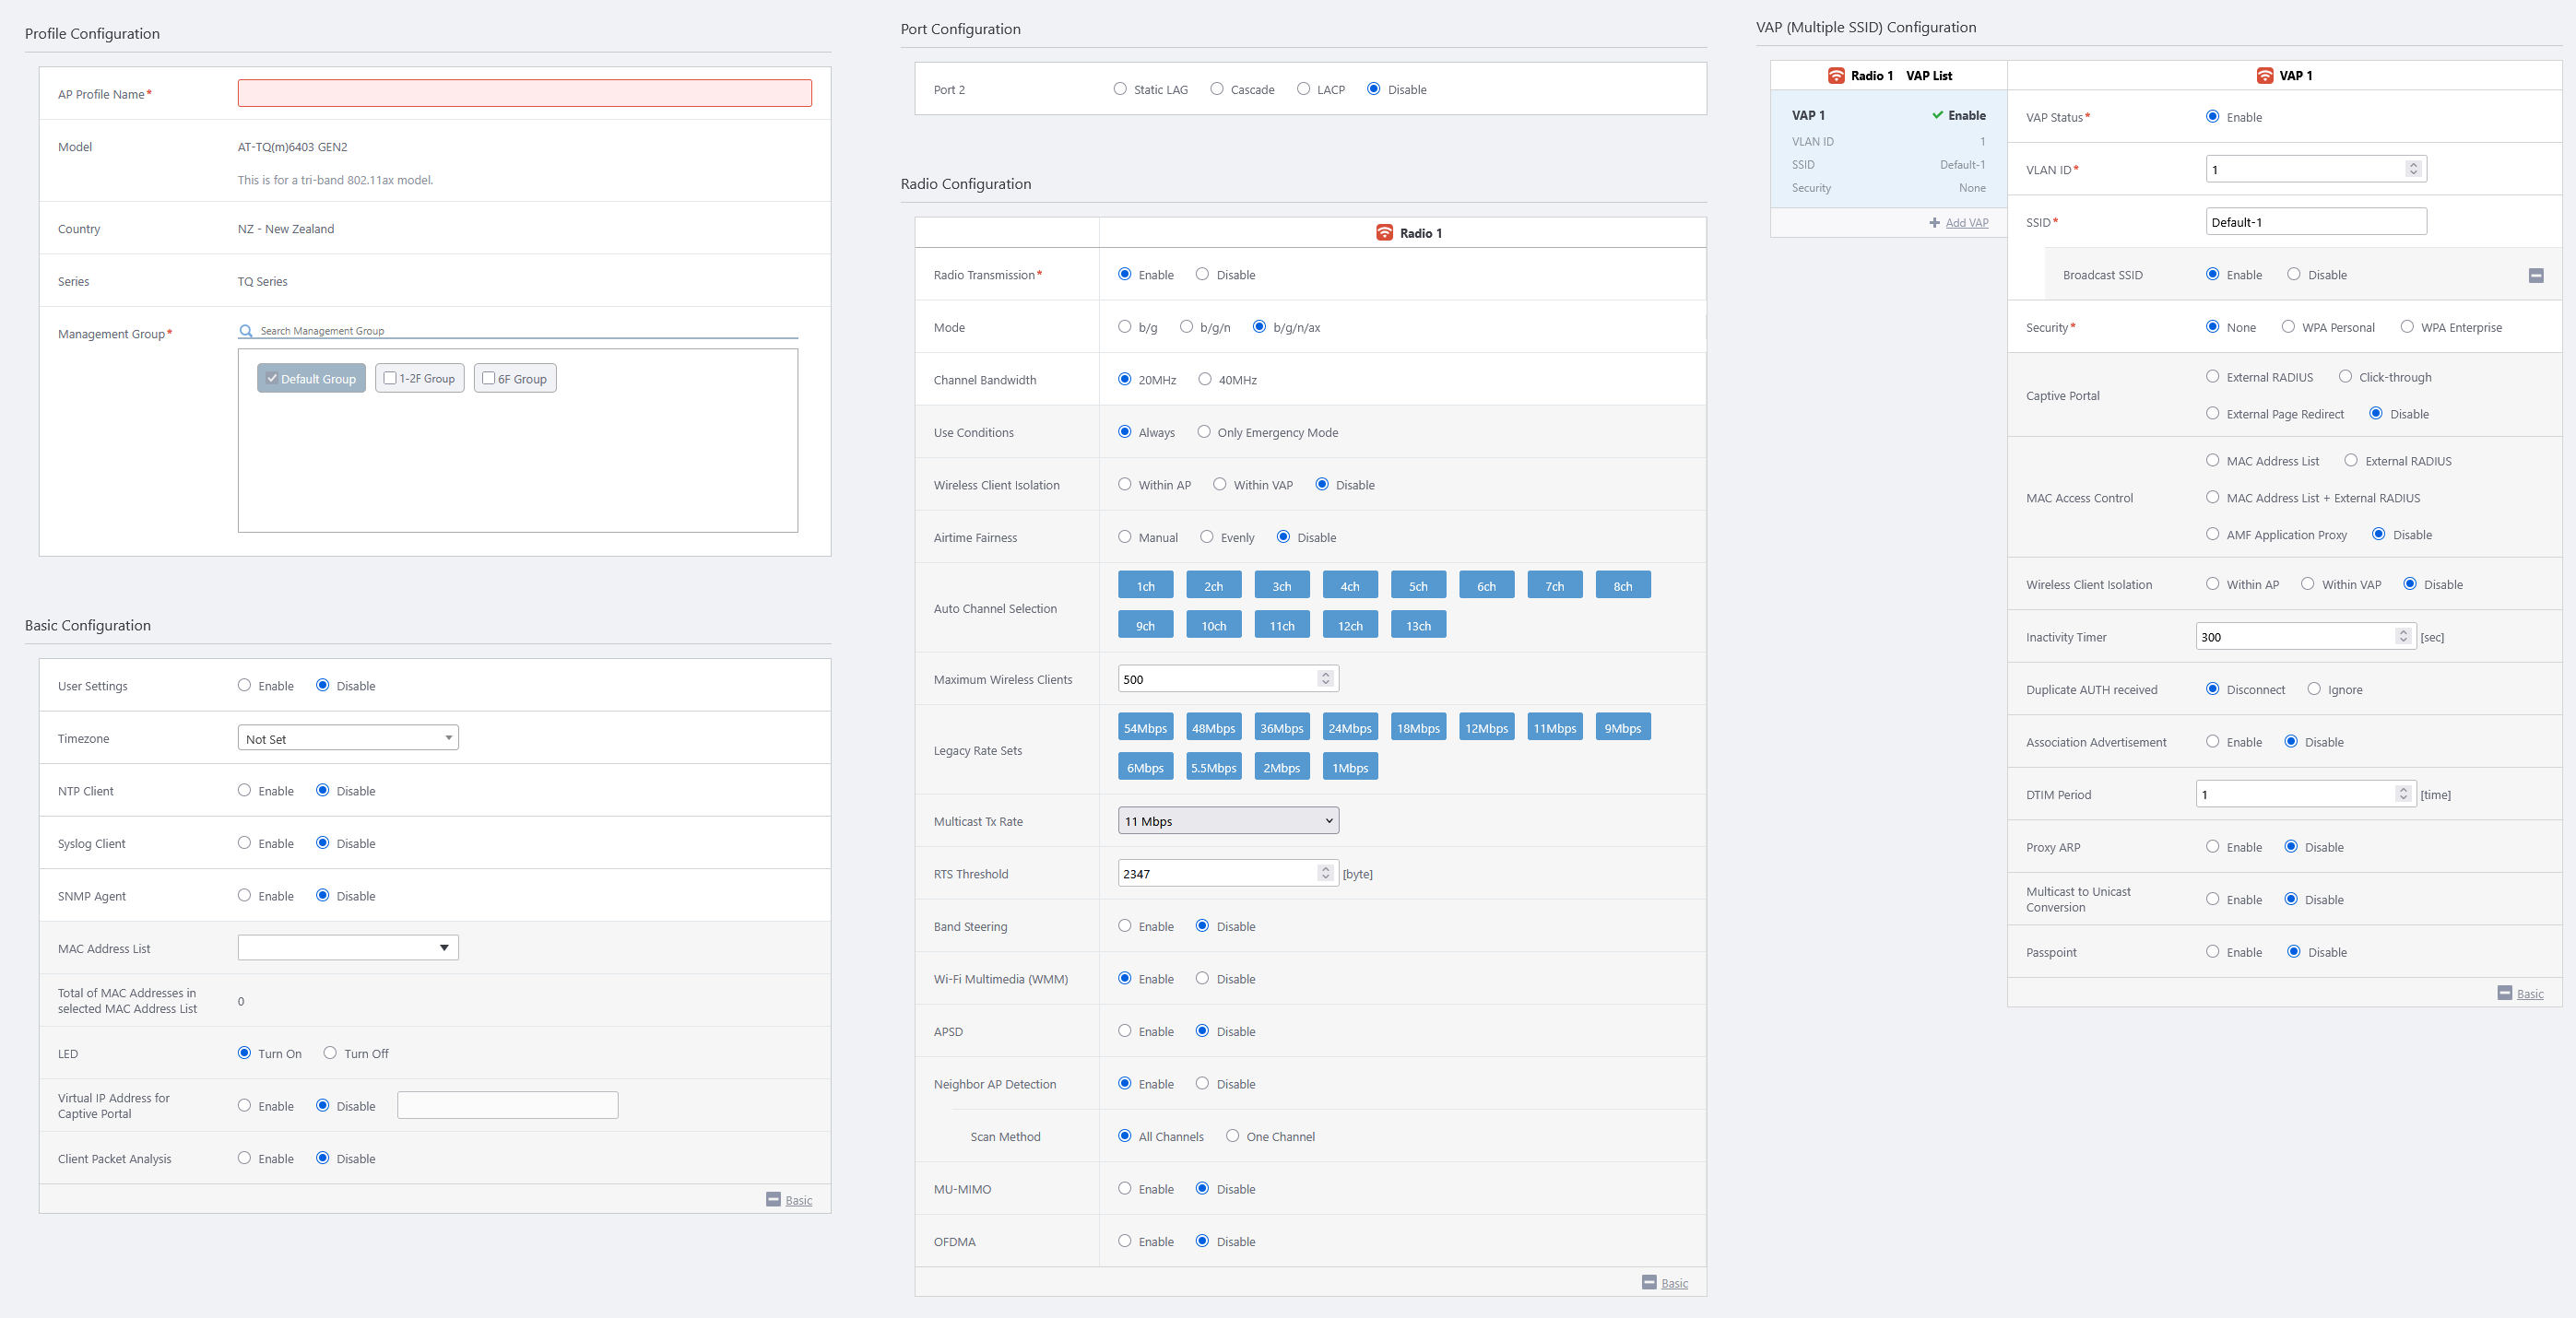This screenshot has height=1318, width=2576.
Task: Toggle the 1Mbps legacy rate button
Action: [1350, 768]
